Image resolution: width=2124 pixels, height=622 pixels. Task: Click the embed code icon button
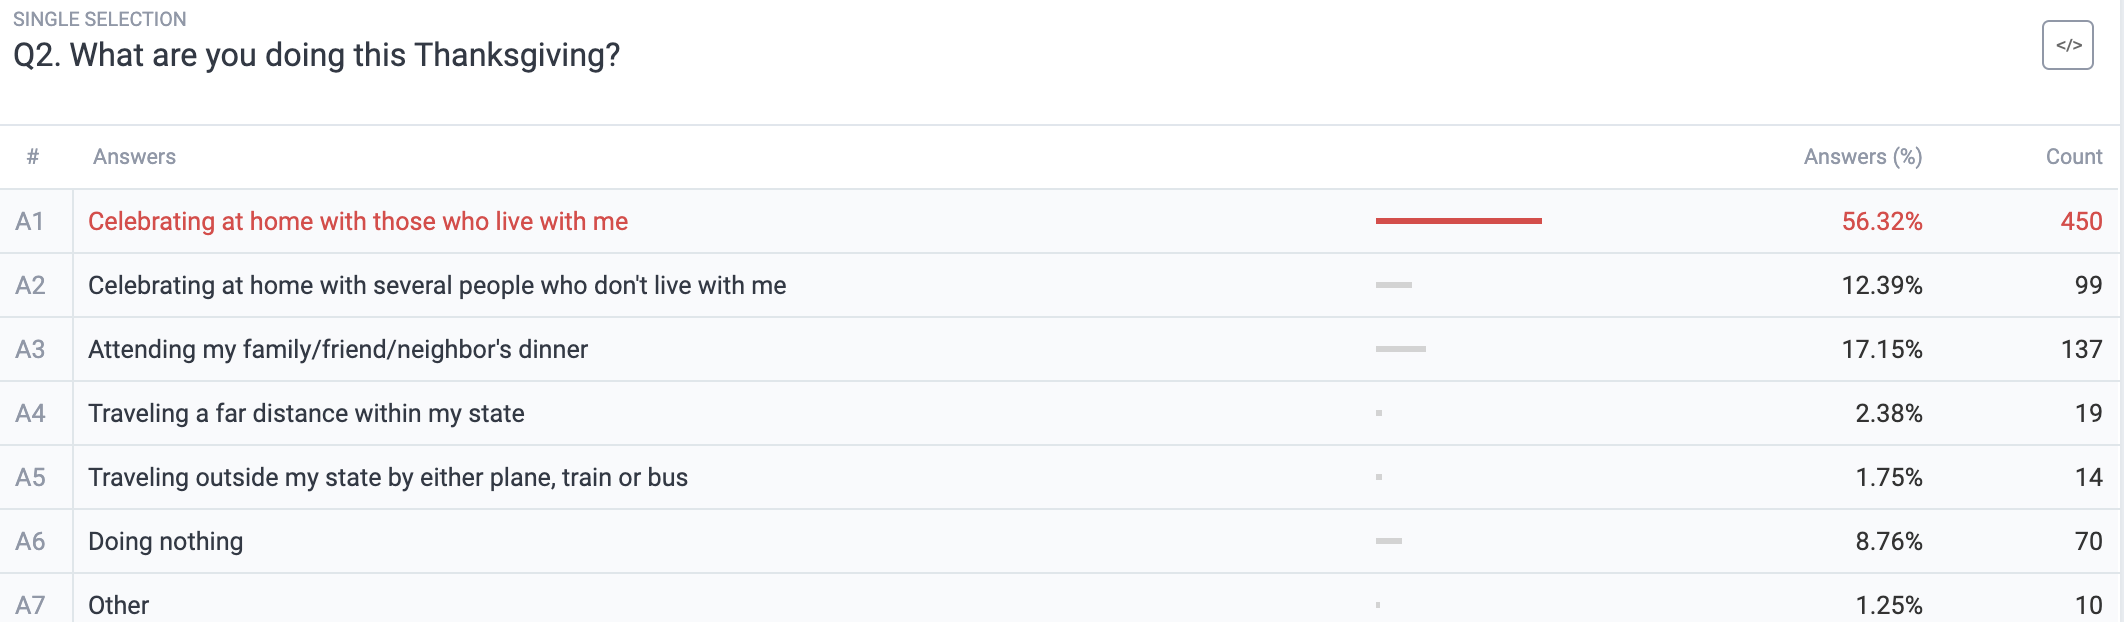[x=2067, y=45]
